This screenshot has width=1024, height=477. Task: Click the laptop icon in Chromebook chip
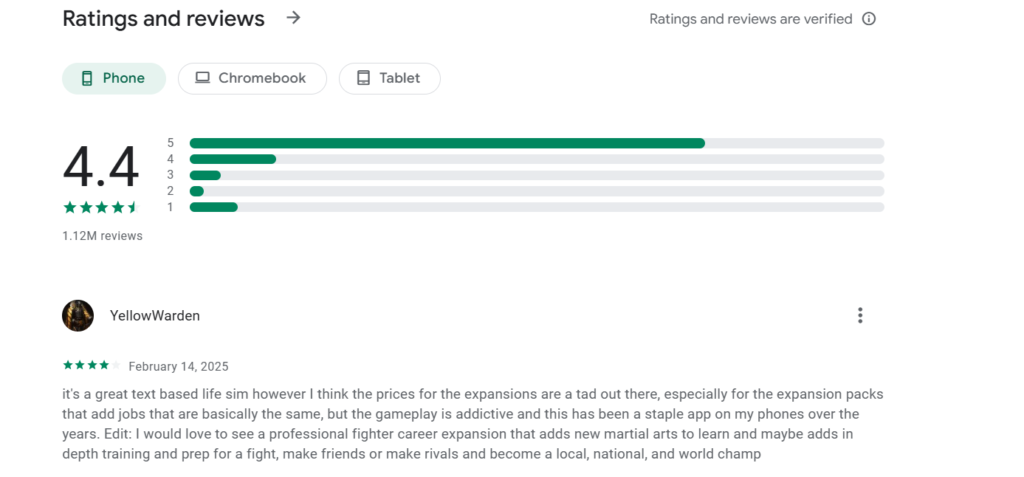203,78
